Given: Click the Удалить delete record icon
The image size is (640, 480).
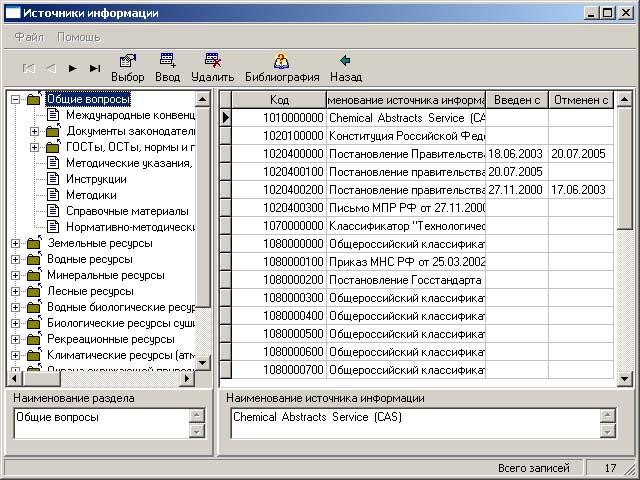Looking at the screenshot, I should (212, 61).
